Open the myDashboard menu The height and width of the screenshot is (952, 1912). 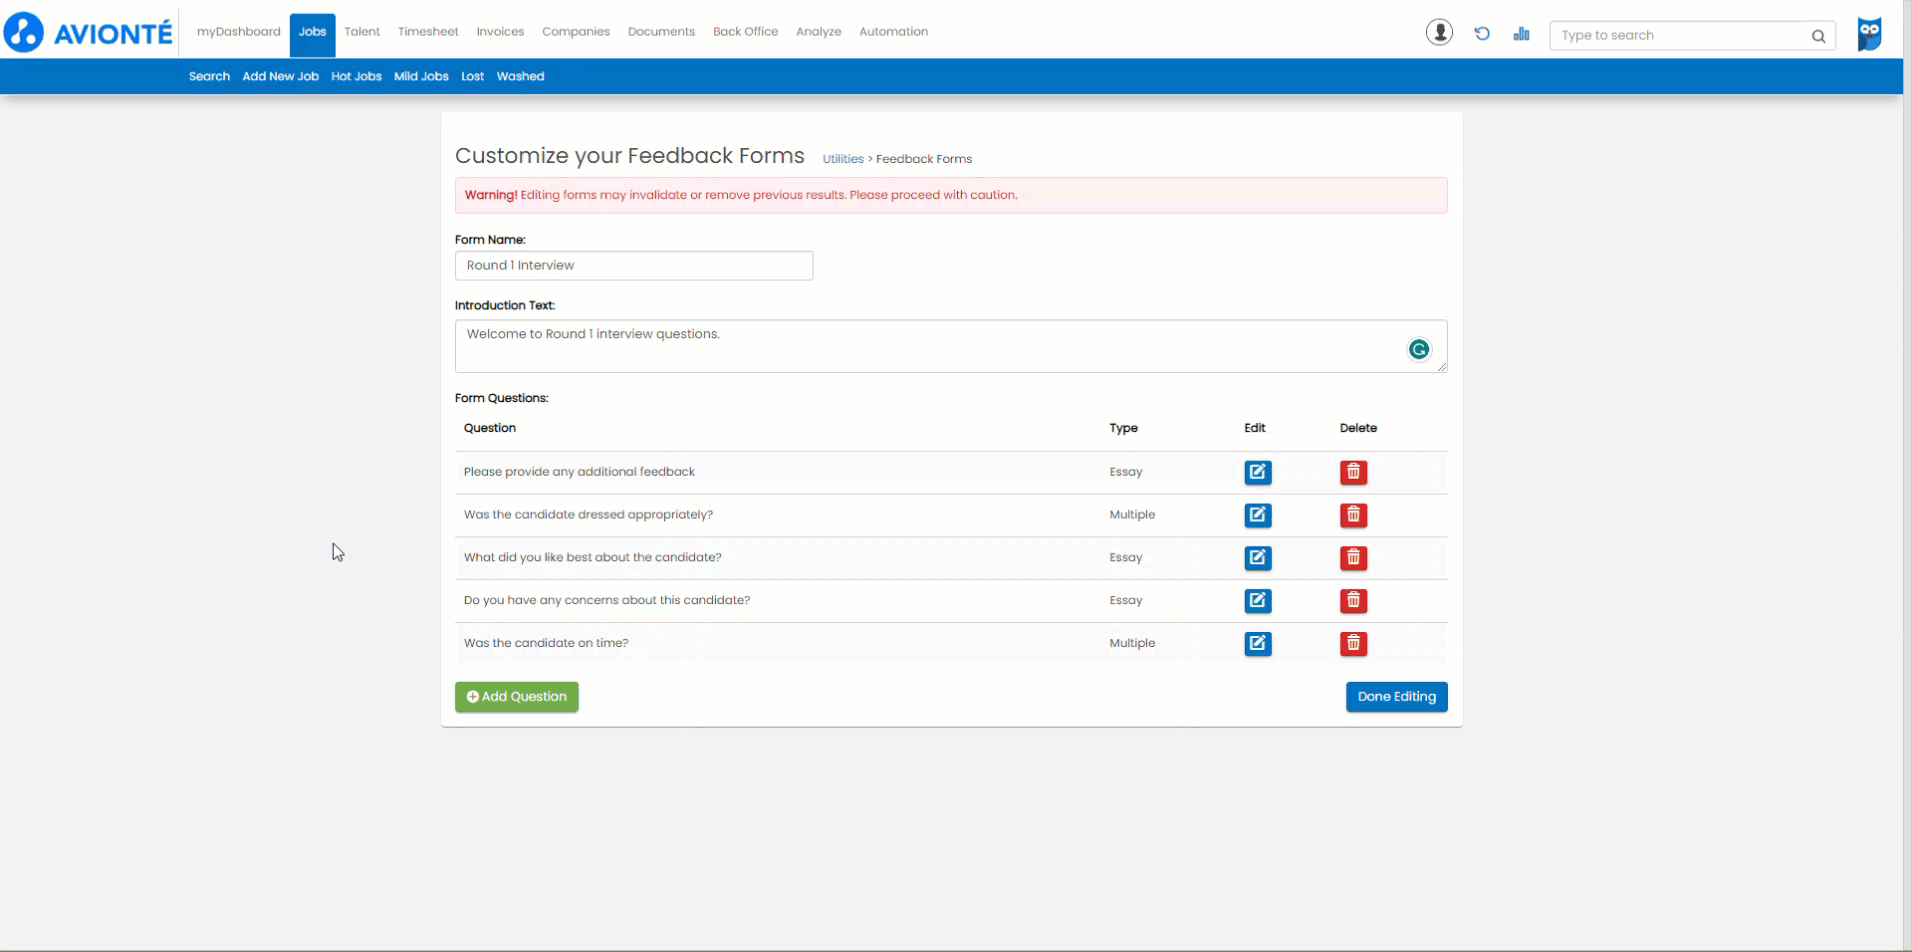pyautogui.click(x=238, y=32)
